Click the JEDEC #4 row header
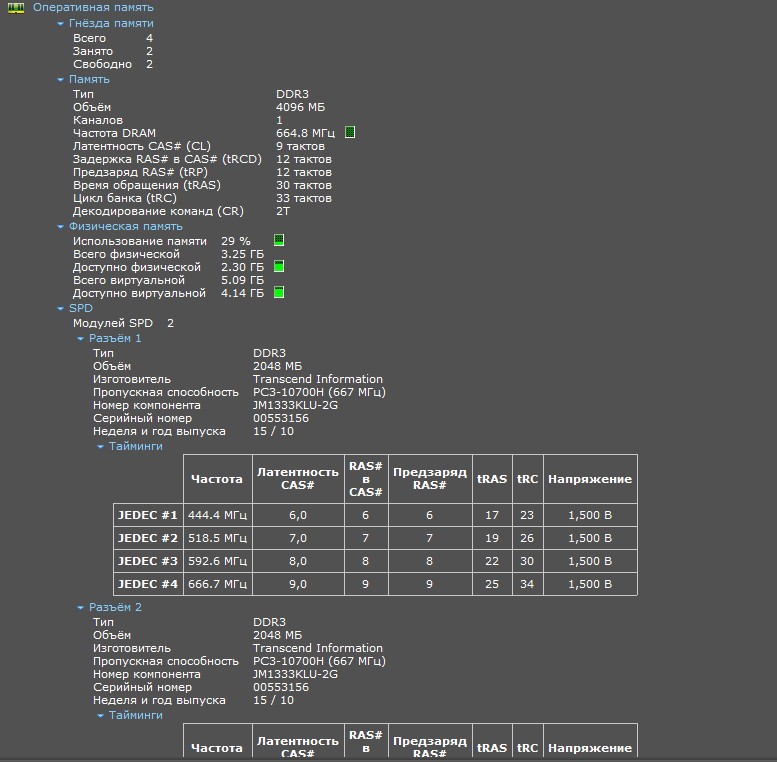The height and width of the screenshot is (762, 777). [x=148, y=584]
